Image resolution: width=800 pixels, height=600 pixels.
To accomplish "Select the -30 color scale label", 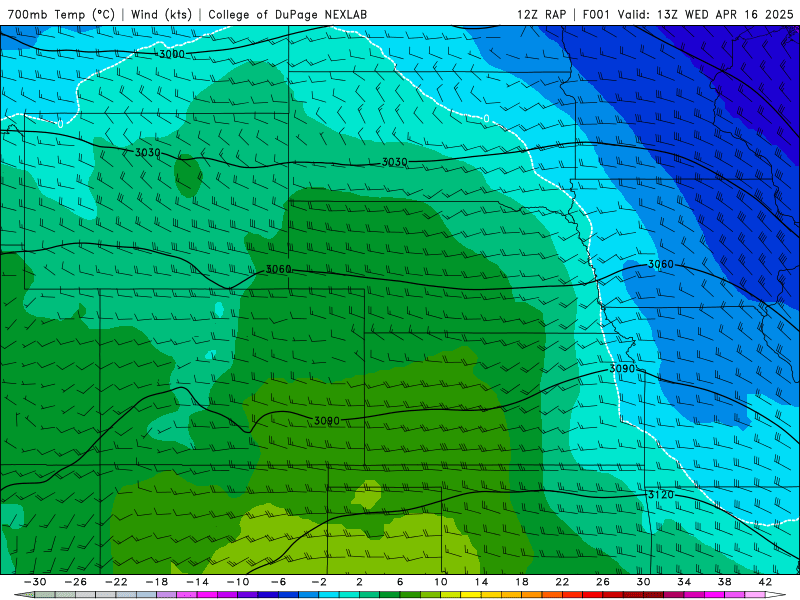I will [35, 582].
